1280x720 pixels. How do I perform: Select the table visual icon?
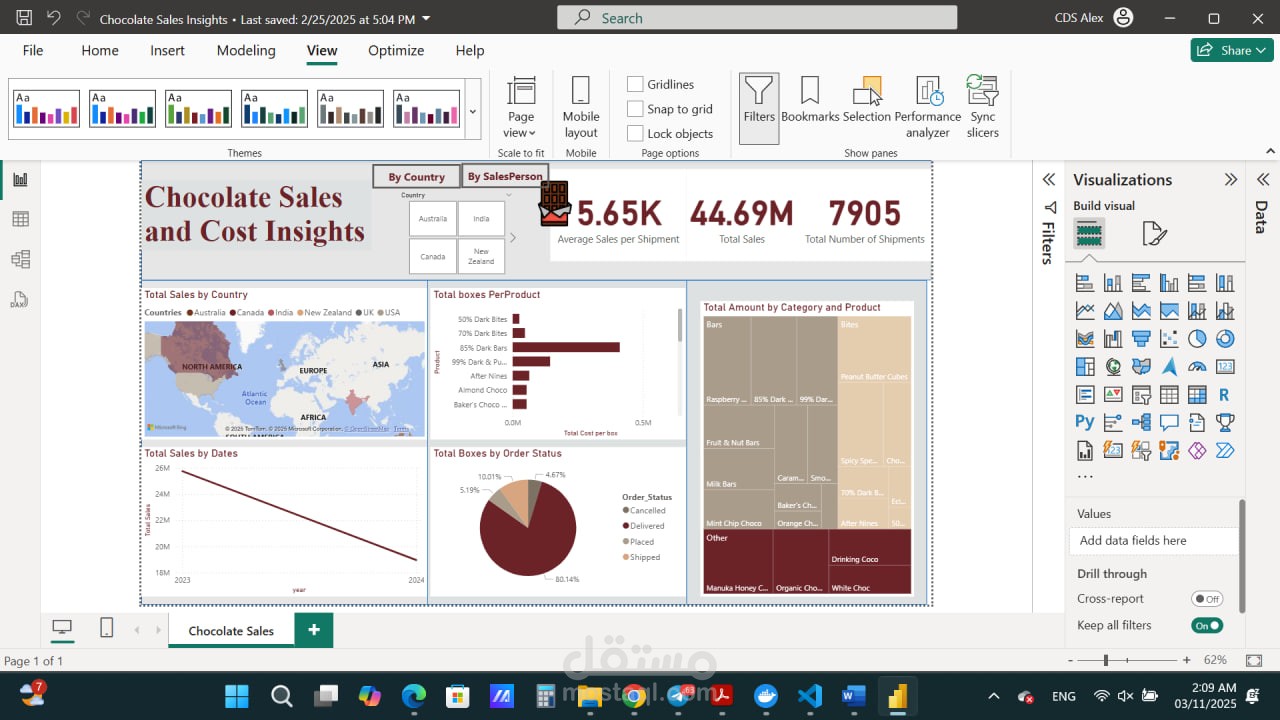(1169, 395)
